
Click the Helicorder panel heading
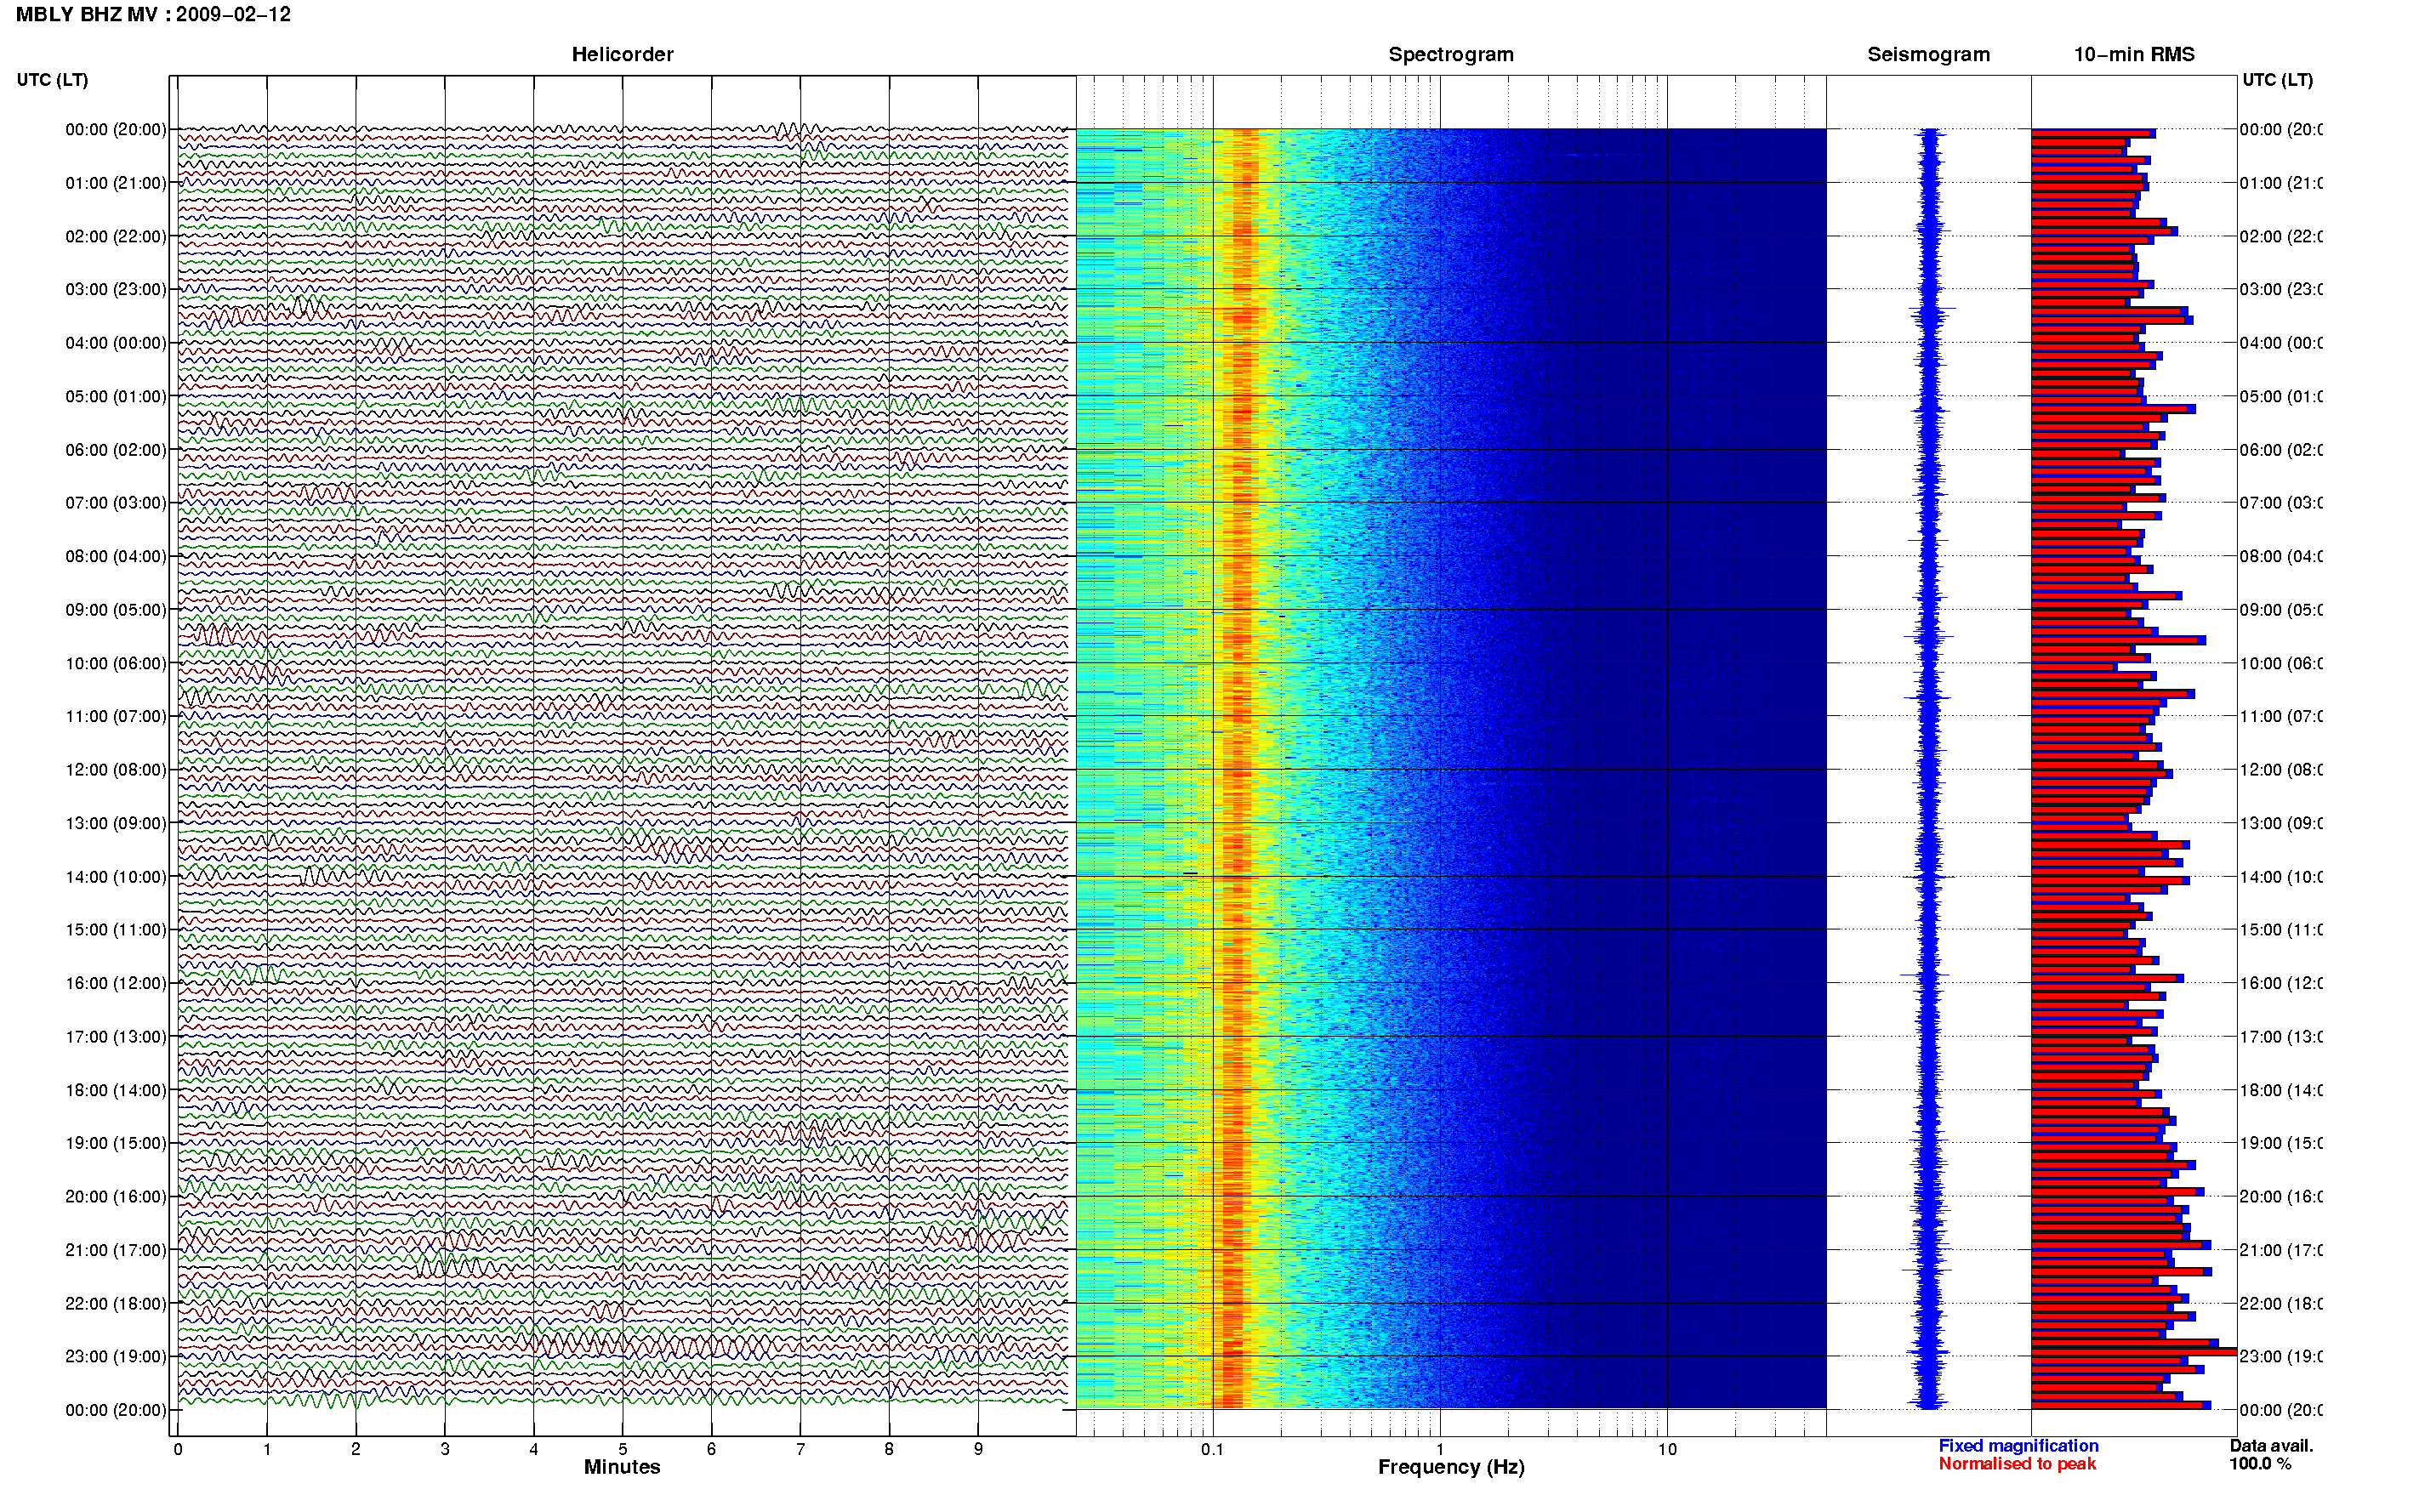point(622,54)
